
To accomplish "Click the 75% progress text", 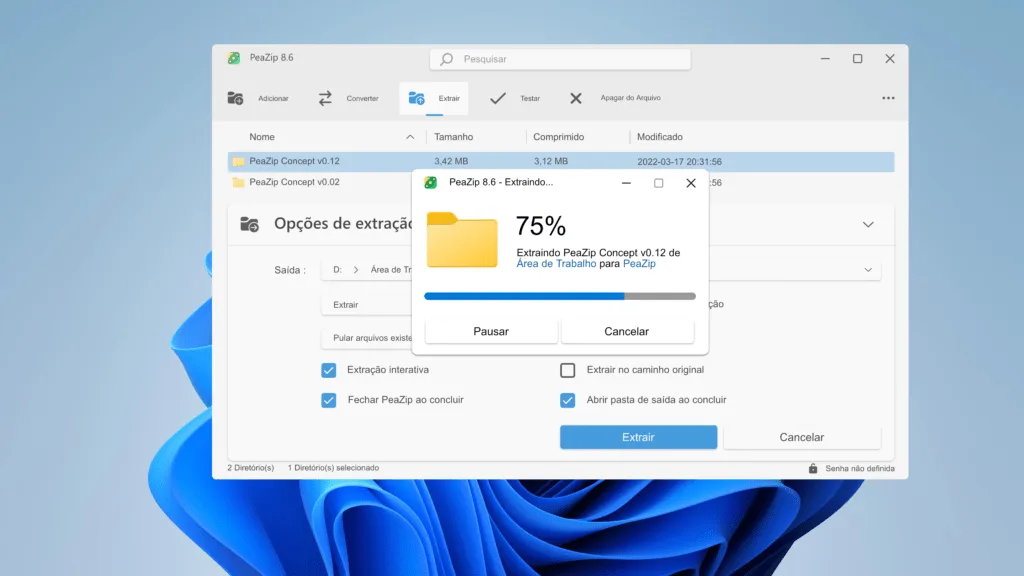I will (x=541, y=226).
